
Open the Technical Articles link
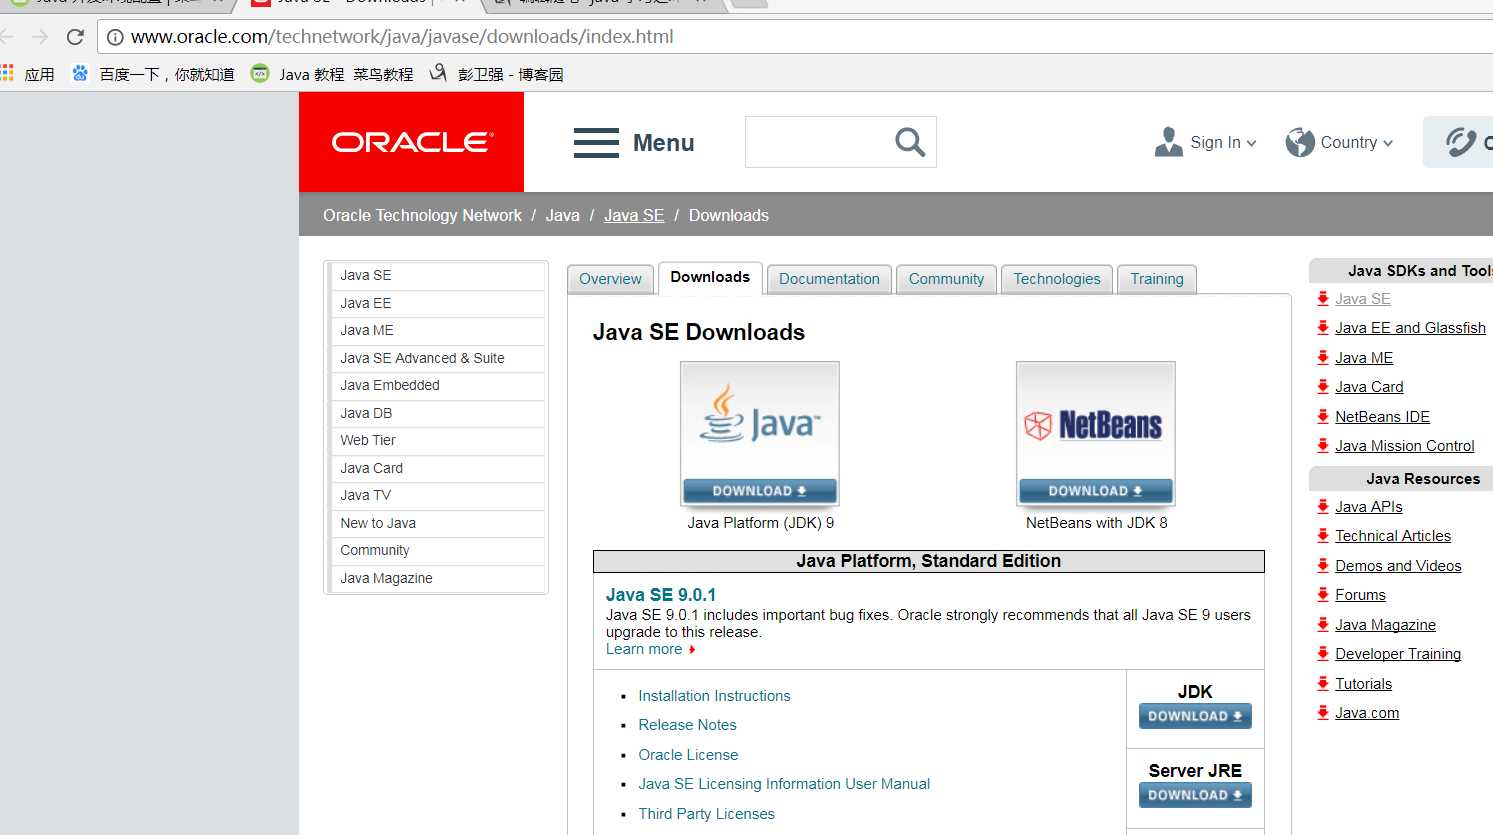(1392, 536)
